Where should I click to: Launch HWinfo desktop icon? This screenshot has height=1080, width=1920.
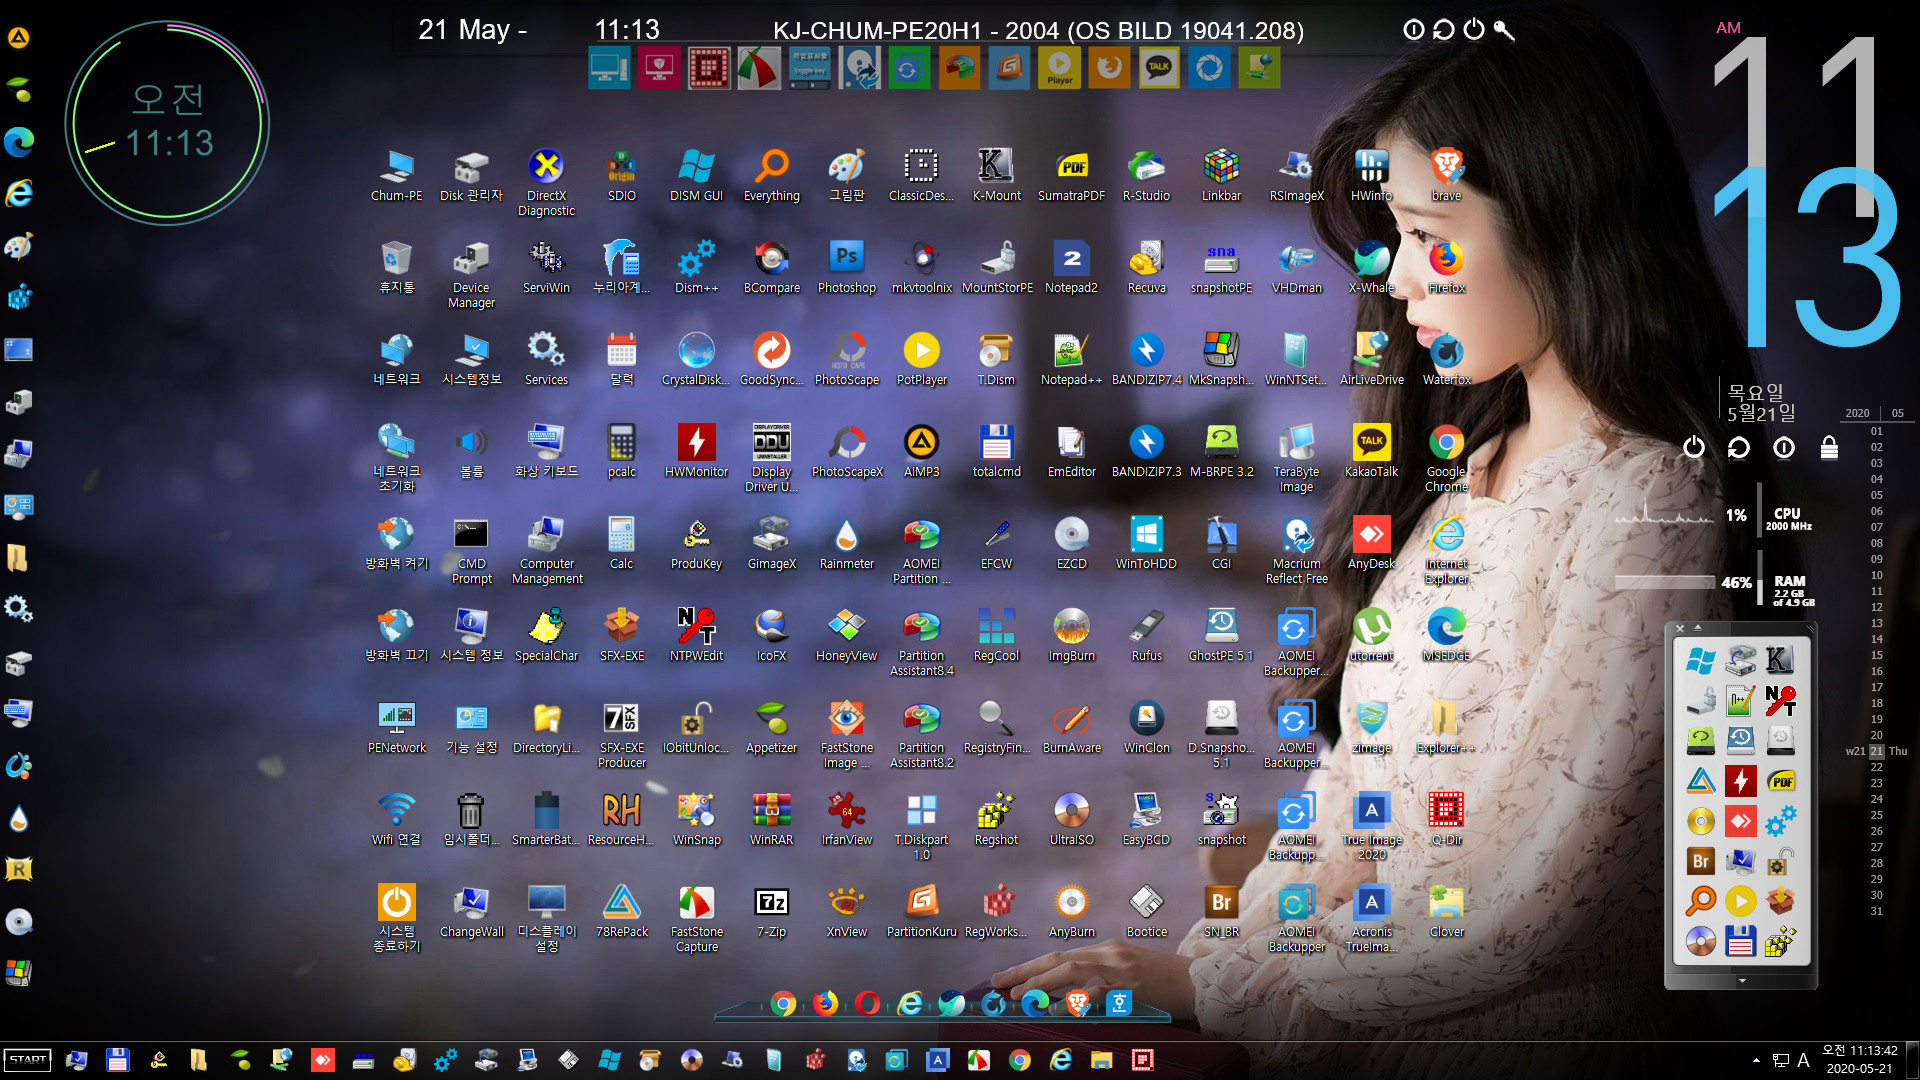click(1371, 176)
